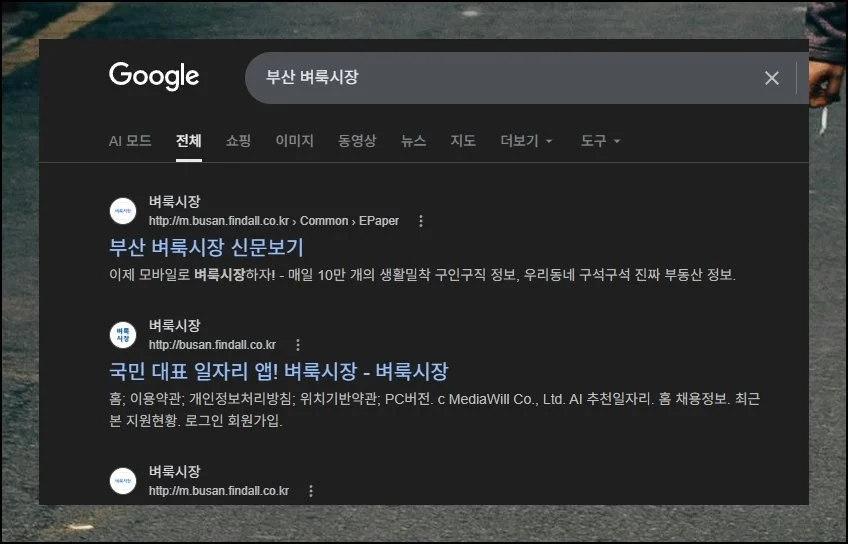848x544 pixels.
Task: Click the 벼룩시장 site name of the third result
Action: (x=175, y=472)
